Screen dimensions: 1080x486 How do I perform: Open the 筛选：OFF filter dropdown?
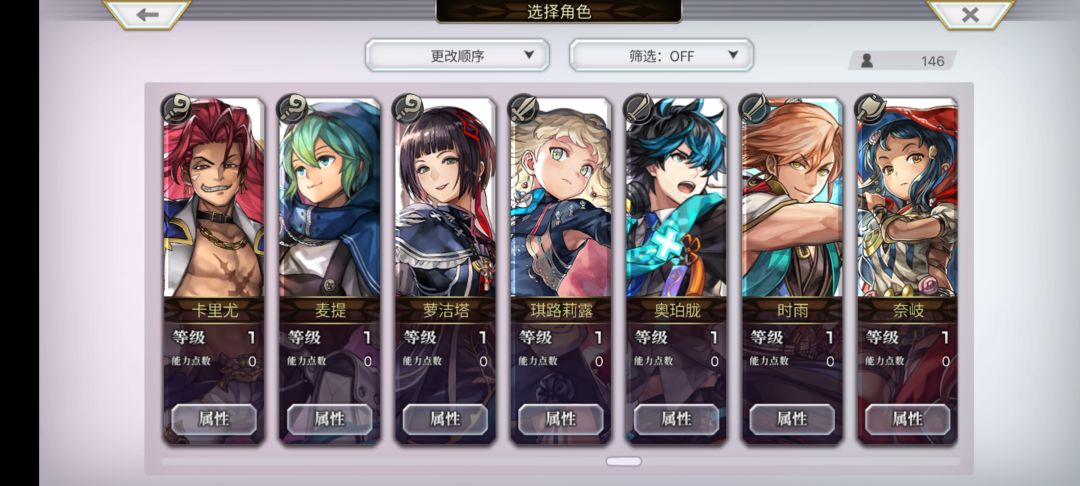(661, 55)
